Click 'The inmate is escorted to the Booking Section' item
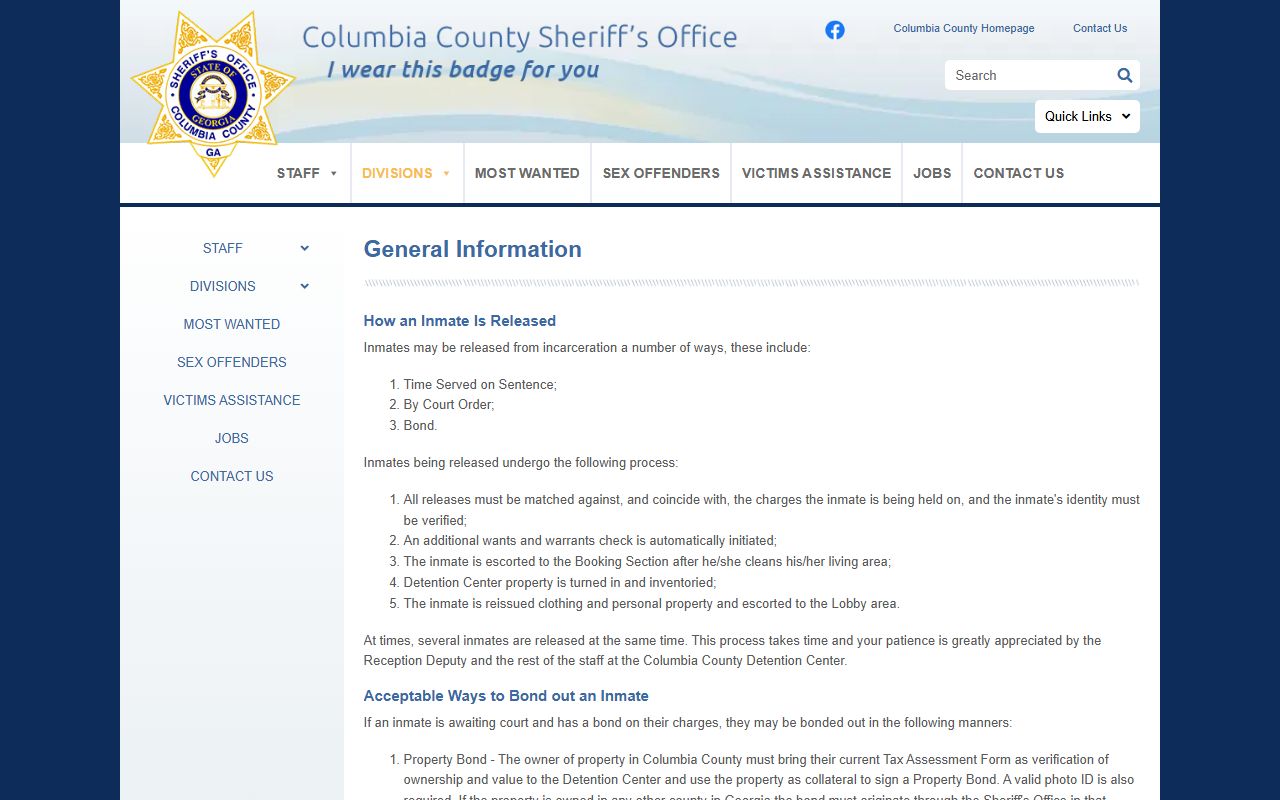The image size is (1280, 800). (647, 562)
